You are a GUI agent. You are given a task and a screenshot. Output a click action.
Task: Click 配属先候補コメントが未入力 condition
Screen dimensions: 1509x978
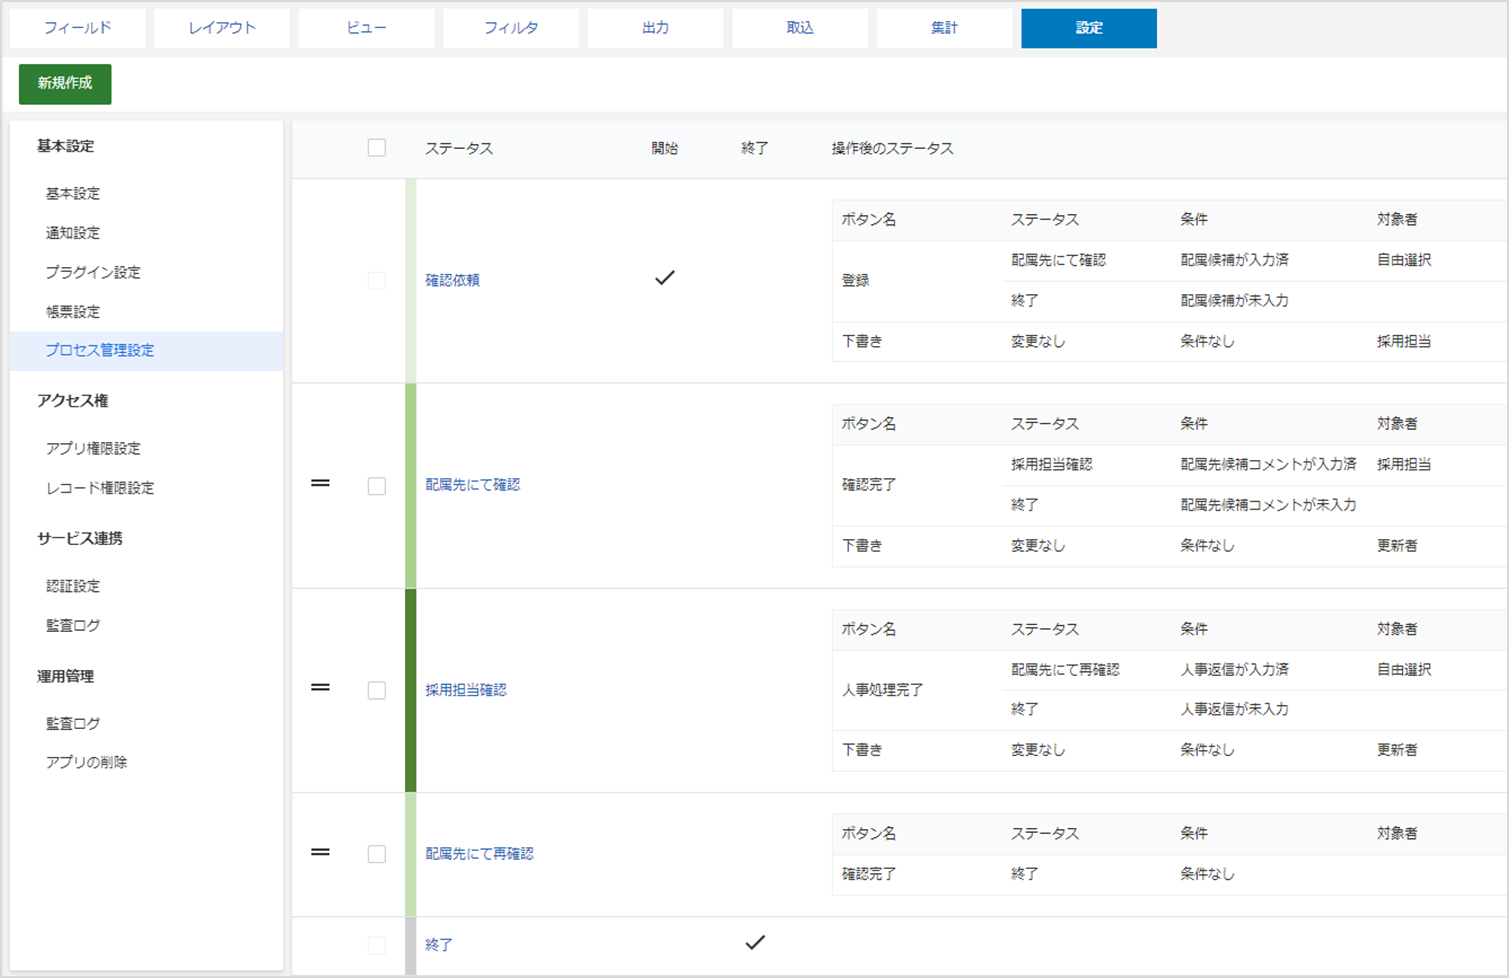(1268, 505)
